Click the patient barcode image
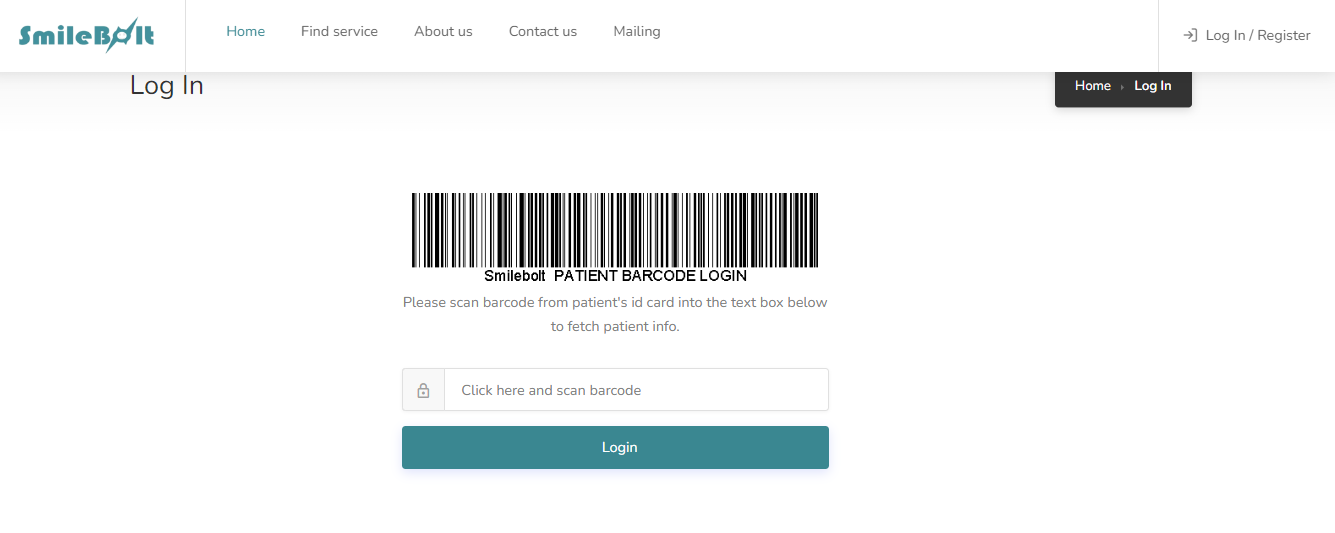This screenshot has width=1335, height=533. (x=615, y=231)
